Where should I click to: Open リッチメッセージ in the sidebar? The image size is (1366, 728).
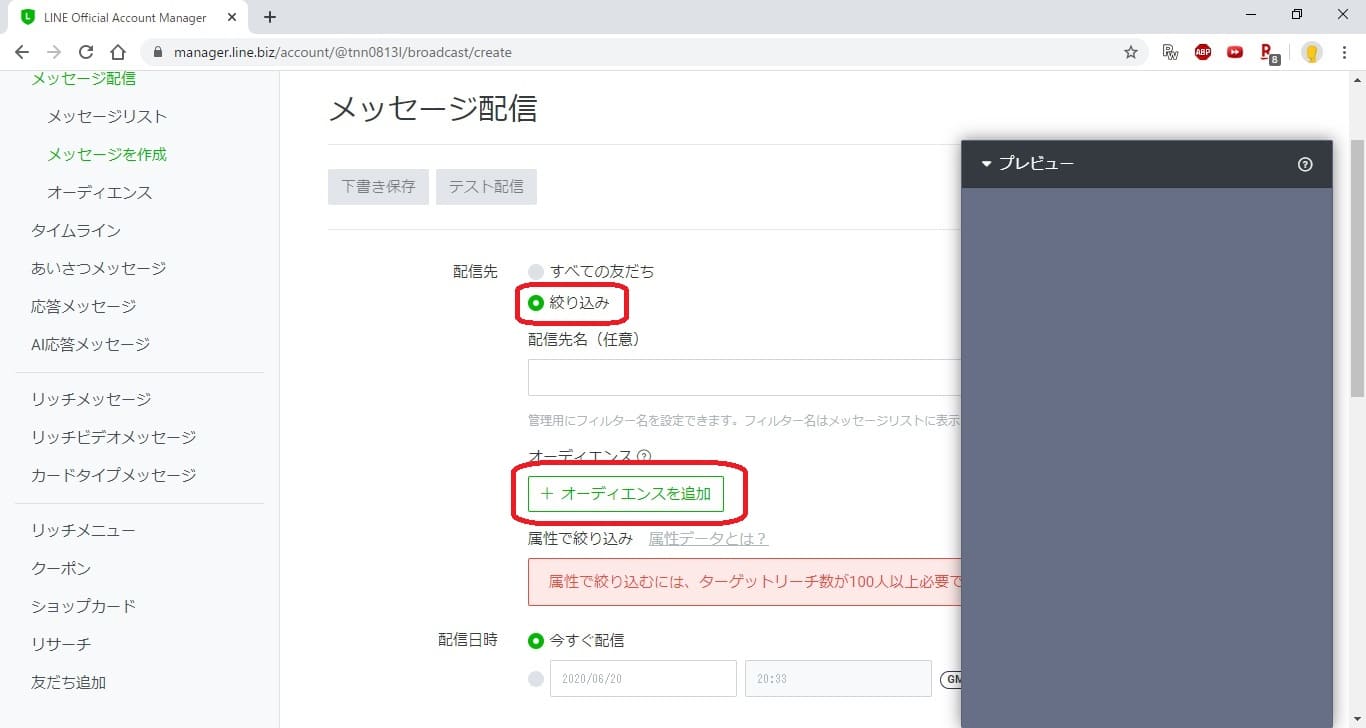tap(91, 400)
